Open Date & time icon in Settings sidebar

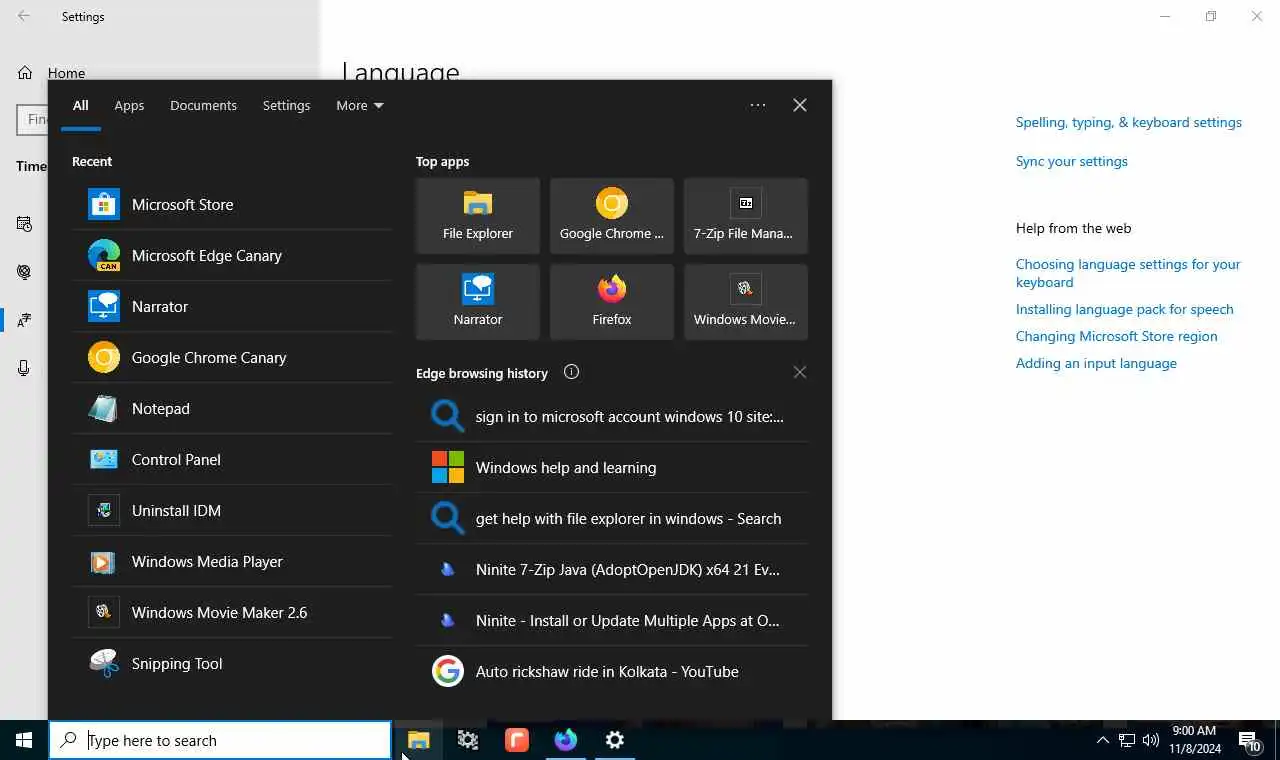pyautogui.click(x=24, y=224)
